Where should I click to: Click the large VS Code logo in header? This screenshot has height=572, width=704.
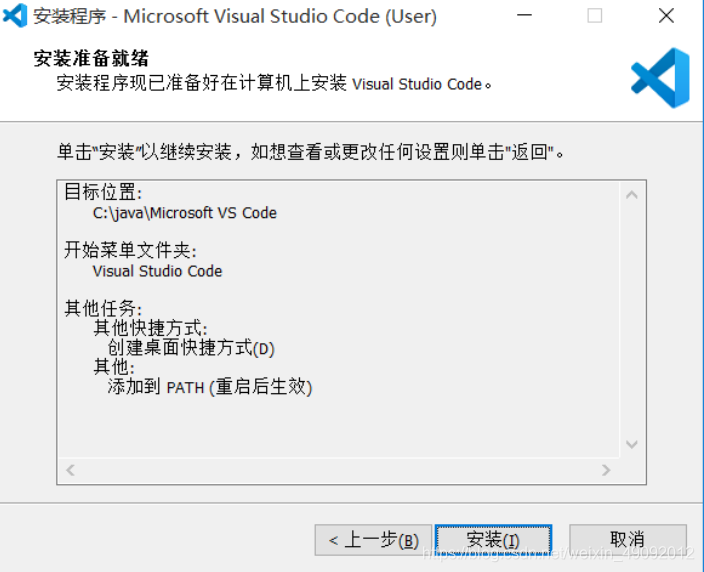point(660,78)
